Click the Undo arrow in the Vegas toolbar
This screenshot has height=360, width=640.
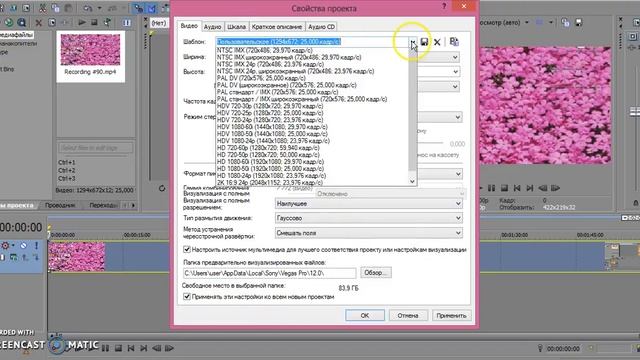point(88,8)
